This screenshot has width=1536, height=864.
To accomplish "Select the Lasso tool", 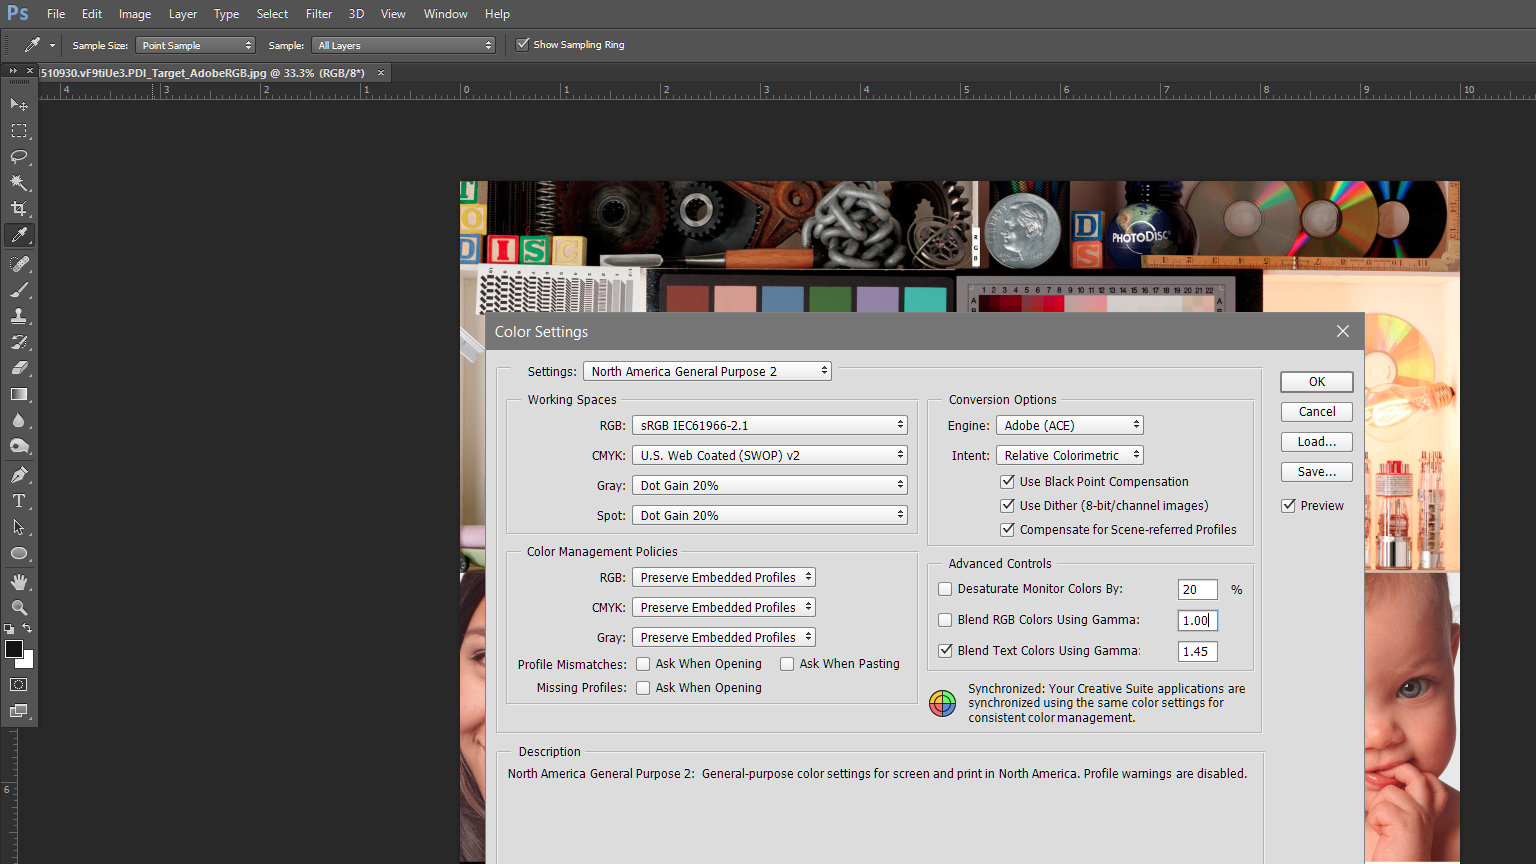I will tap(19, 157).
